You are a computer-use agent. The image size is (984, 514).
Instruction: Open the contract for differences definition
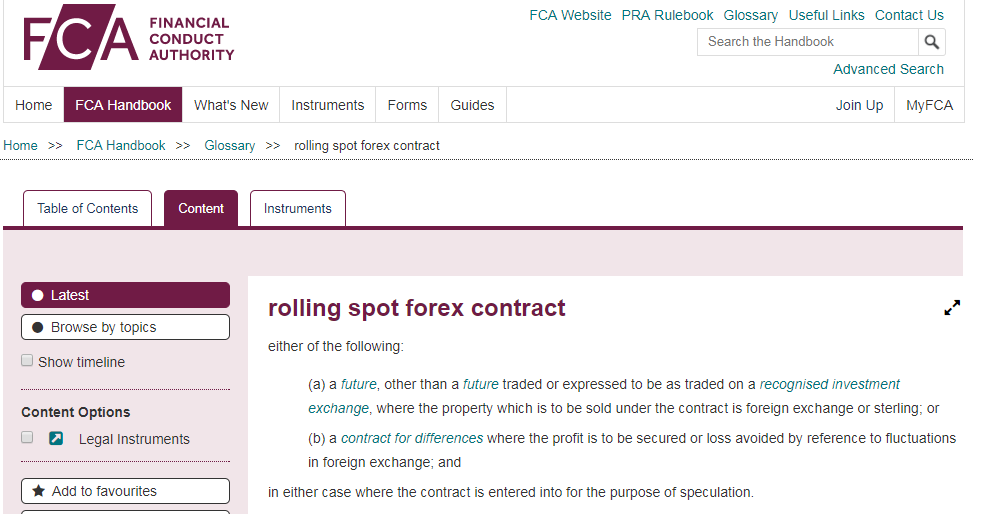tap(412, 438)
